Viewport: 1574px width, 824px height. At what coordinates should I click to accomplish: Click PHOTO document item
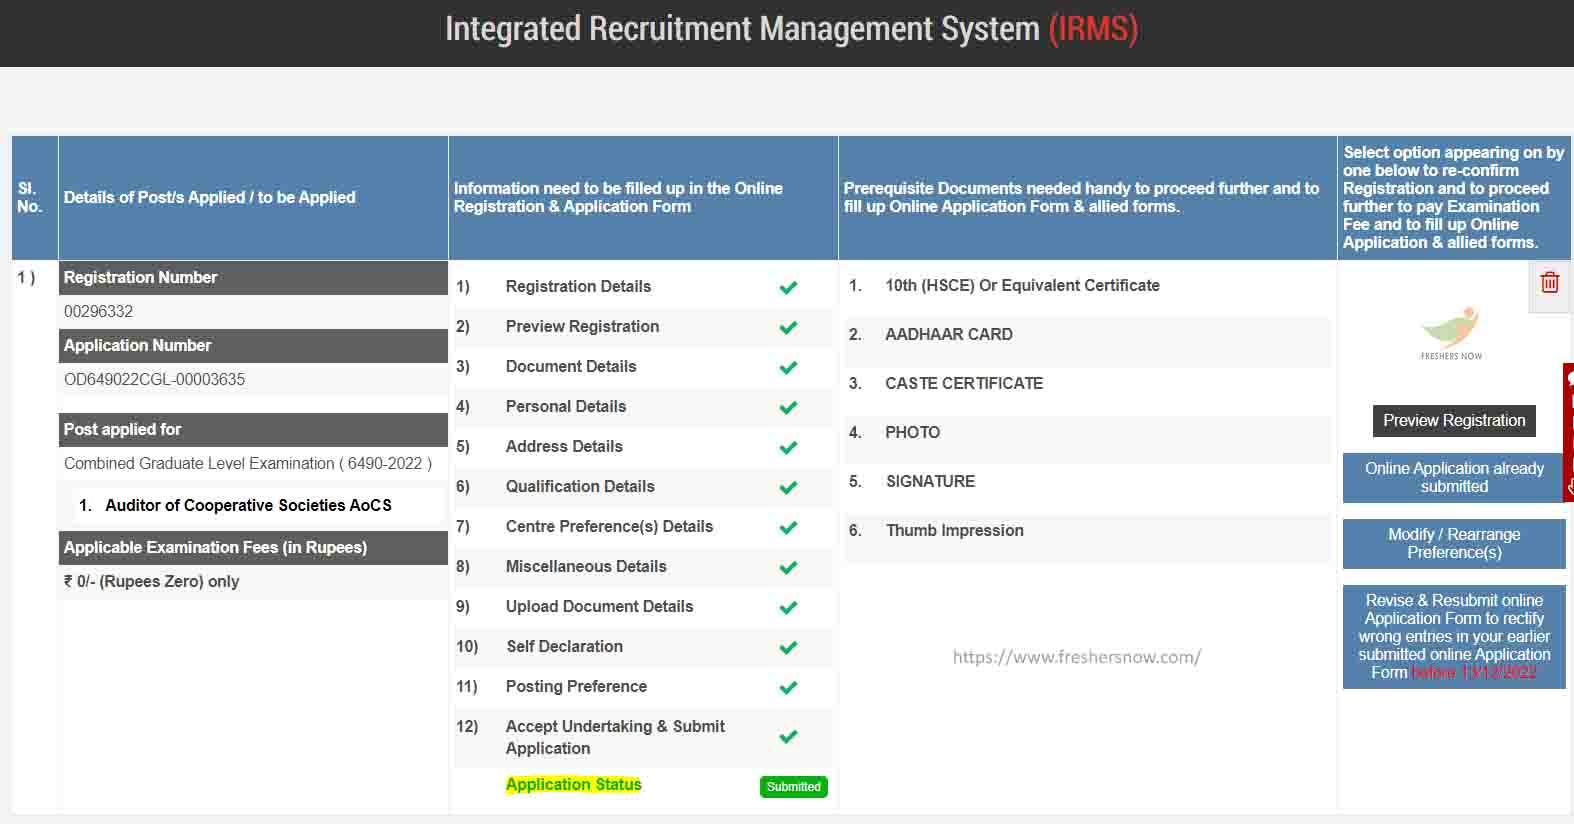[912, 432]
